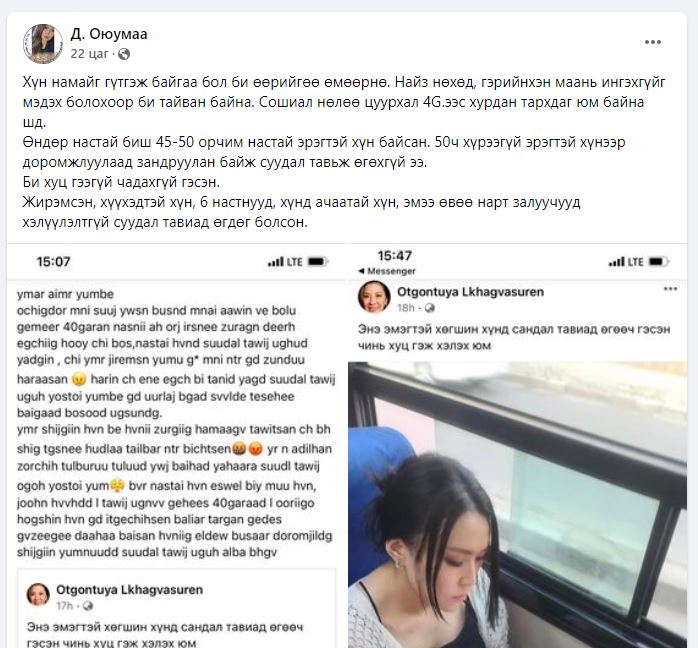Click the Messenger back arrow in the right screenshot
The height and width of the screenshot is (648, 698).
click(361, 271)
